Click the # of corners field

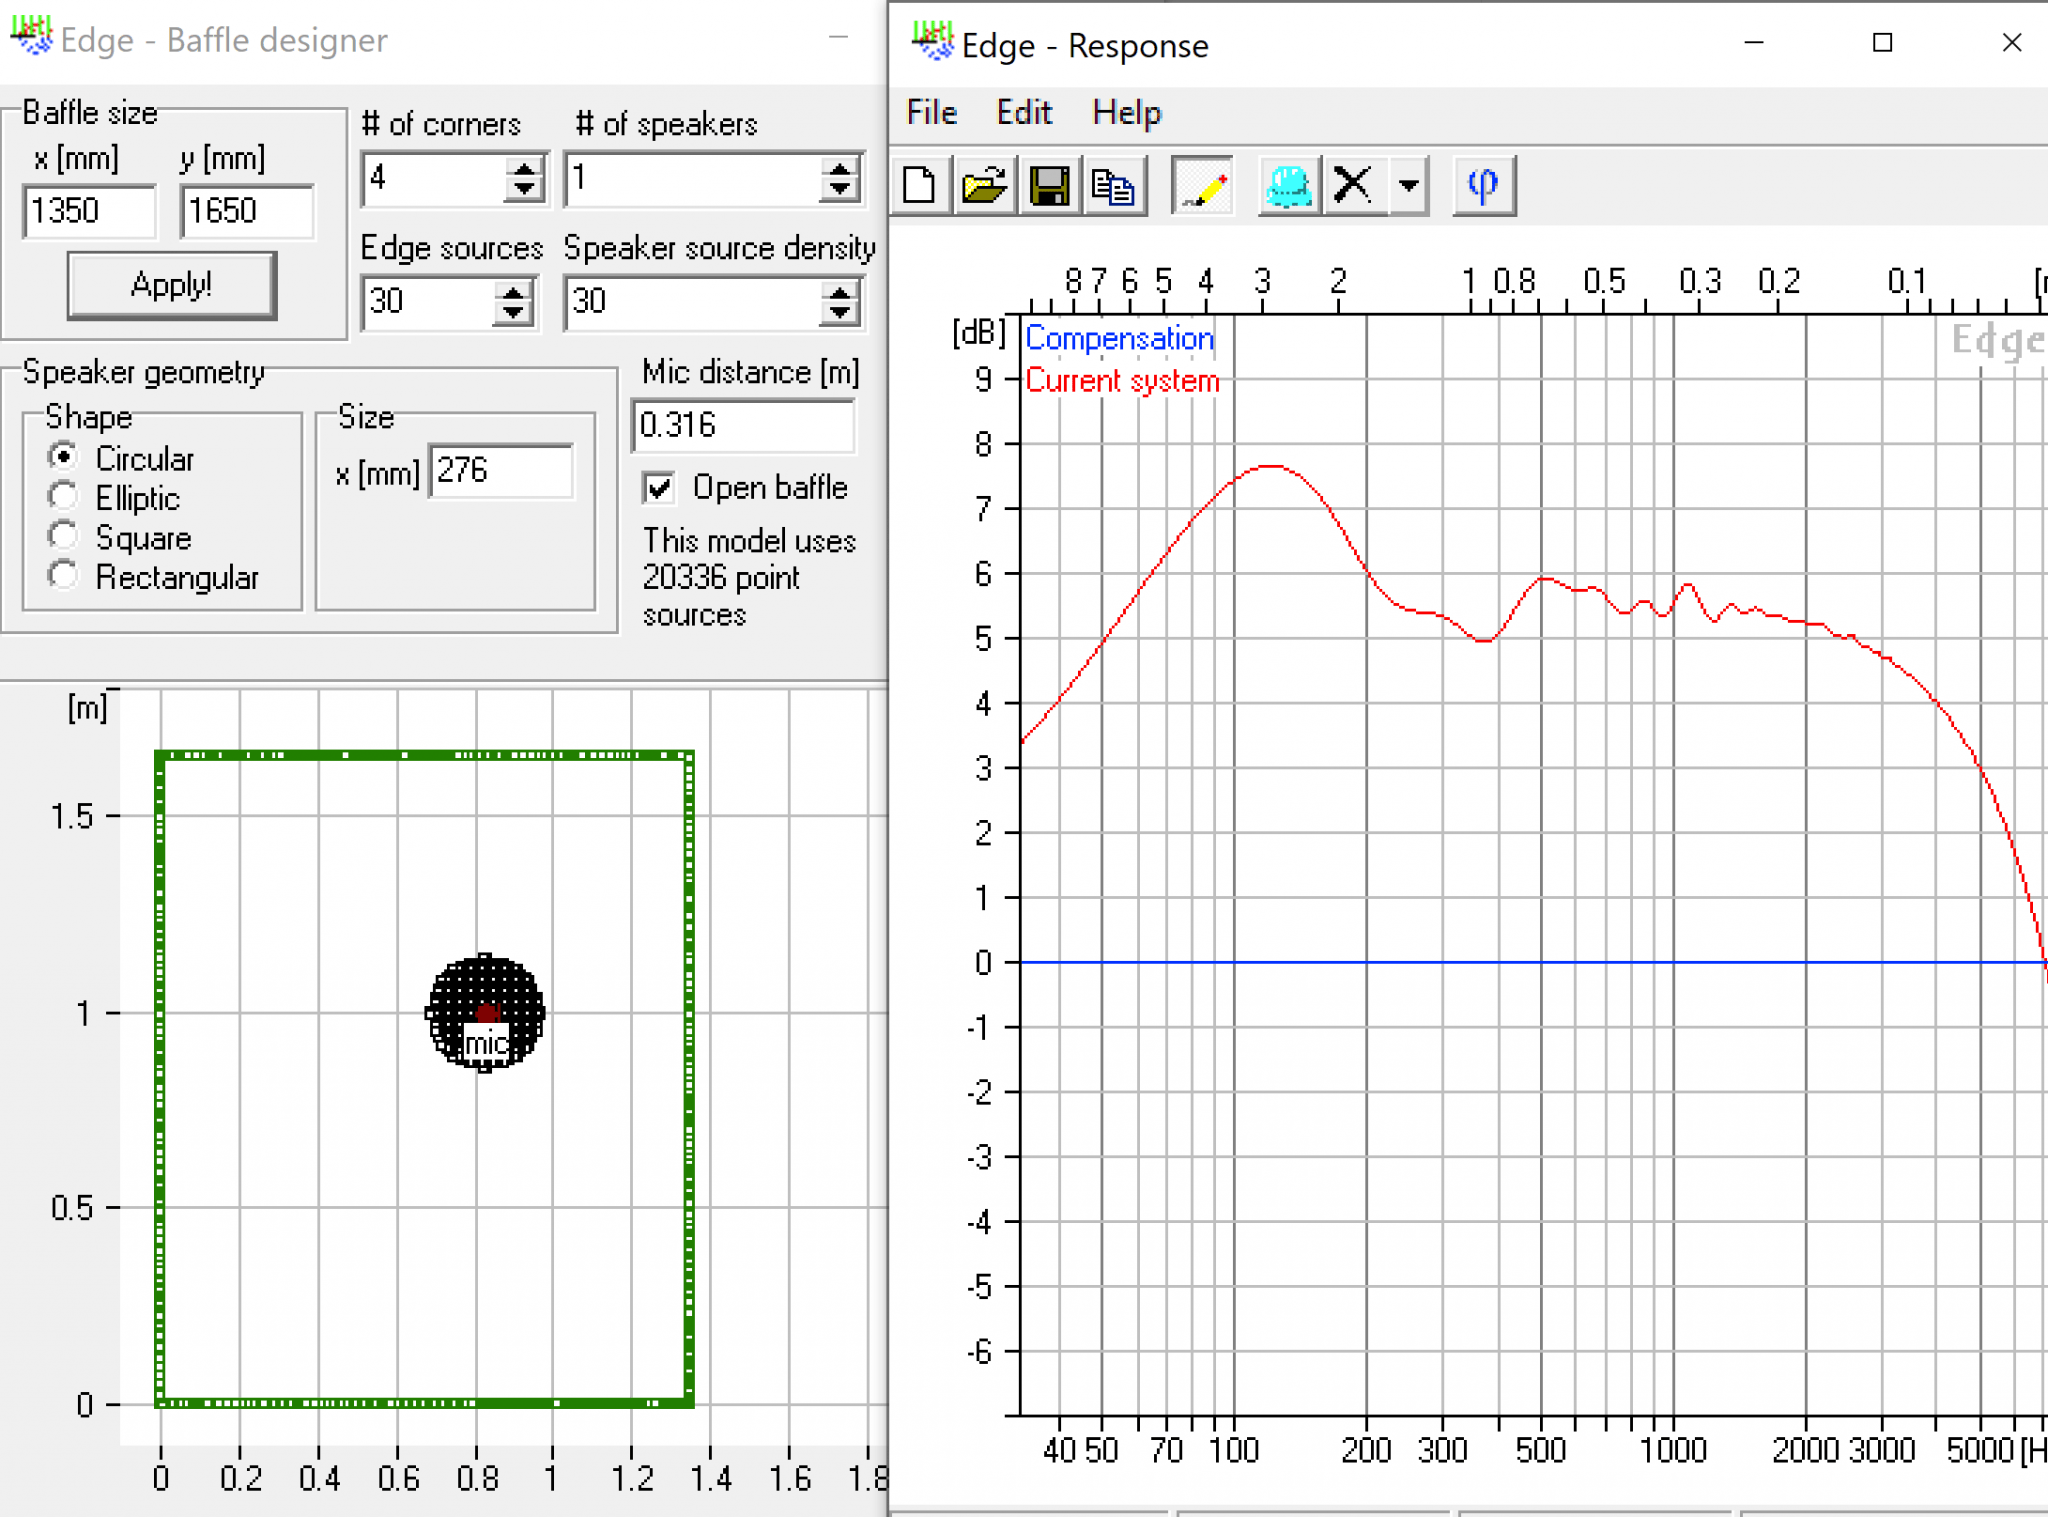[x=434, y=179]
